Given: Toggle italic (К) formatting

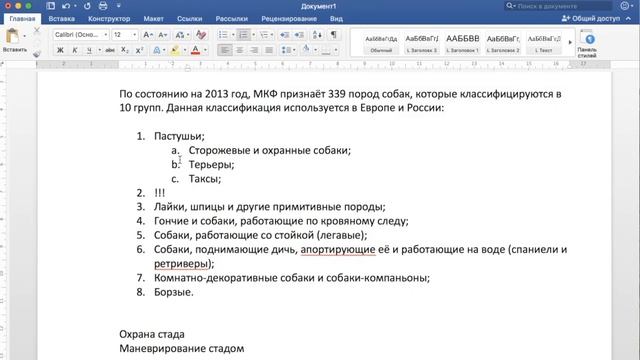Looking at the screenshot, I should (75, 50).
